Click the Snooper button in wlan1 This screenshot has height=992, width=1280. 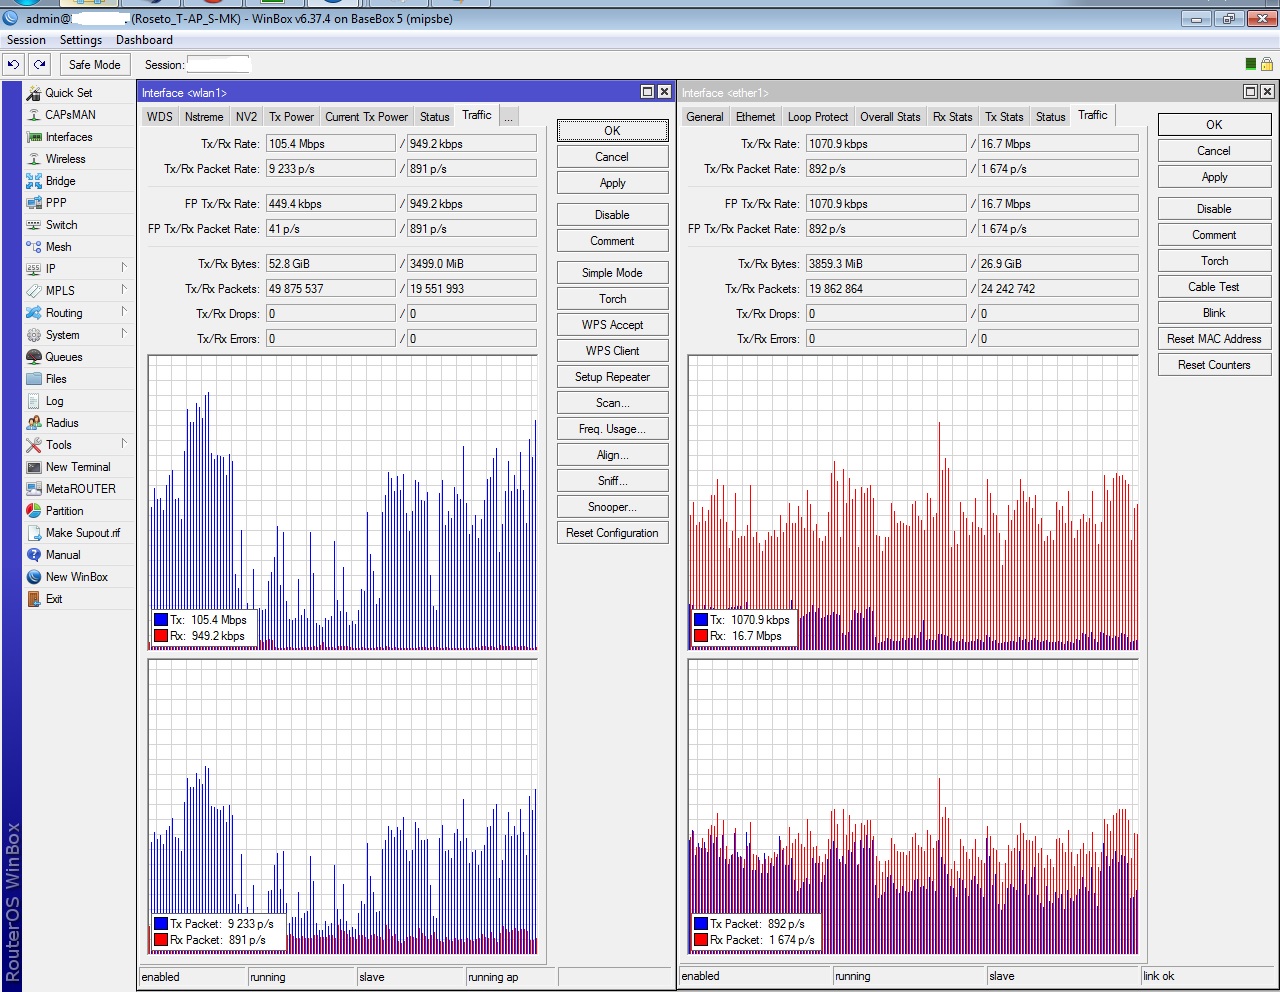612,507
